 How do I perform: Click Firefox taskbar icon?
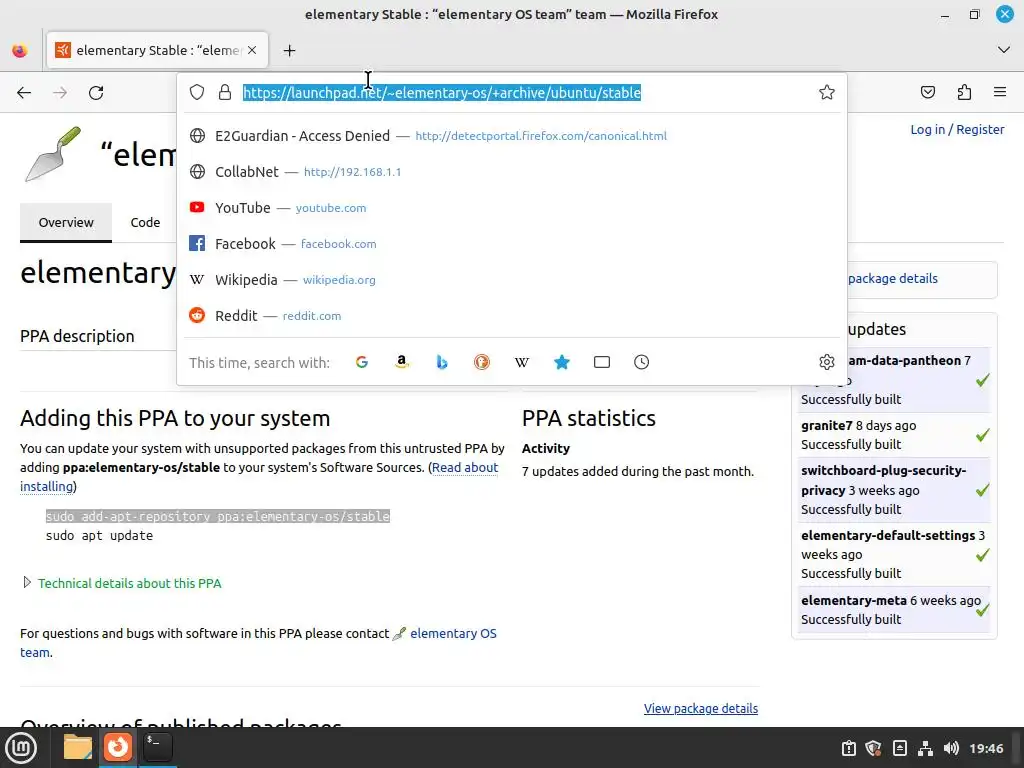tap(118, 747)
